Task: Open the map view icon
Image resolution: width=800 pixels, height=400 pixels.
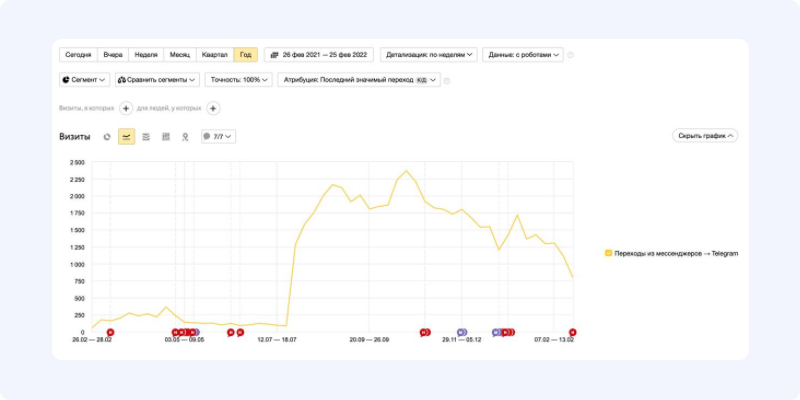Action: tap(185, 137)
